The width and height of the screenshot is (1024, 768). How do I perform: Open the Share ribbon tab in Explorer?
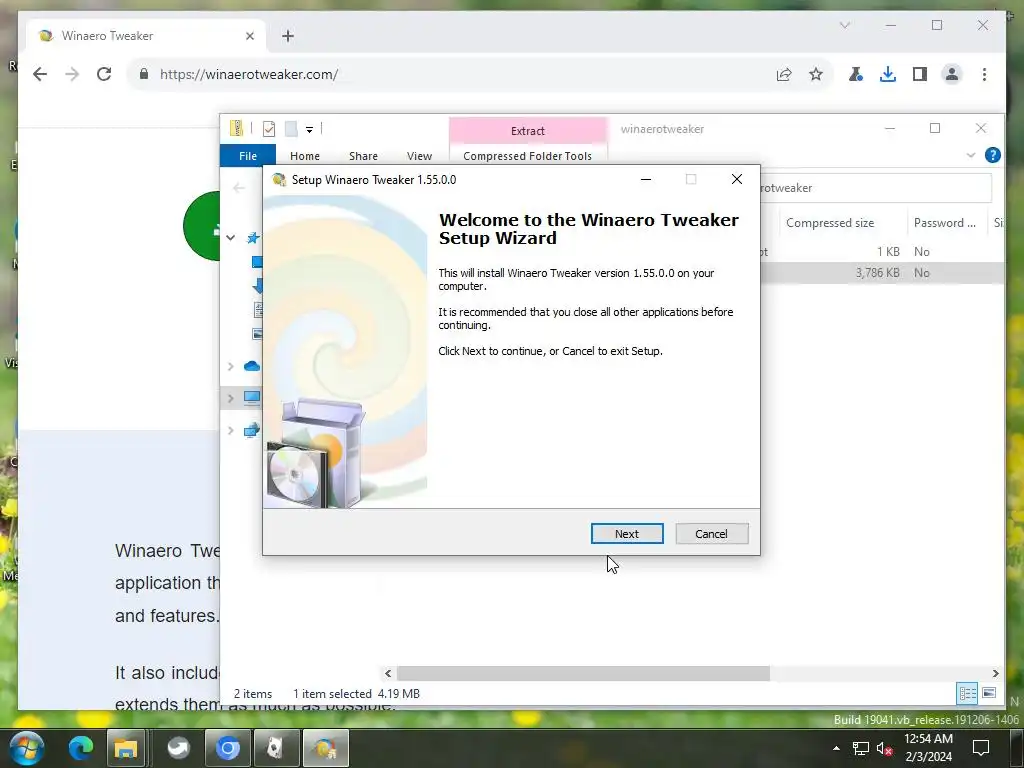(x=363, y=156)
